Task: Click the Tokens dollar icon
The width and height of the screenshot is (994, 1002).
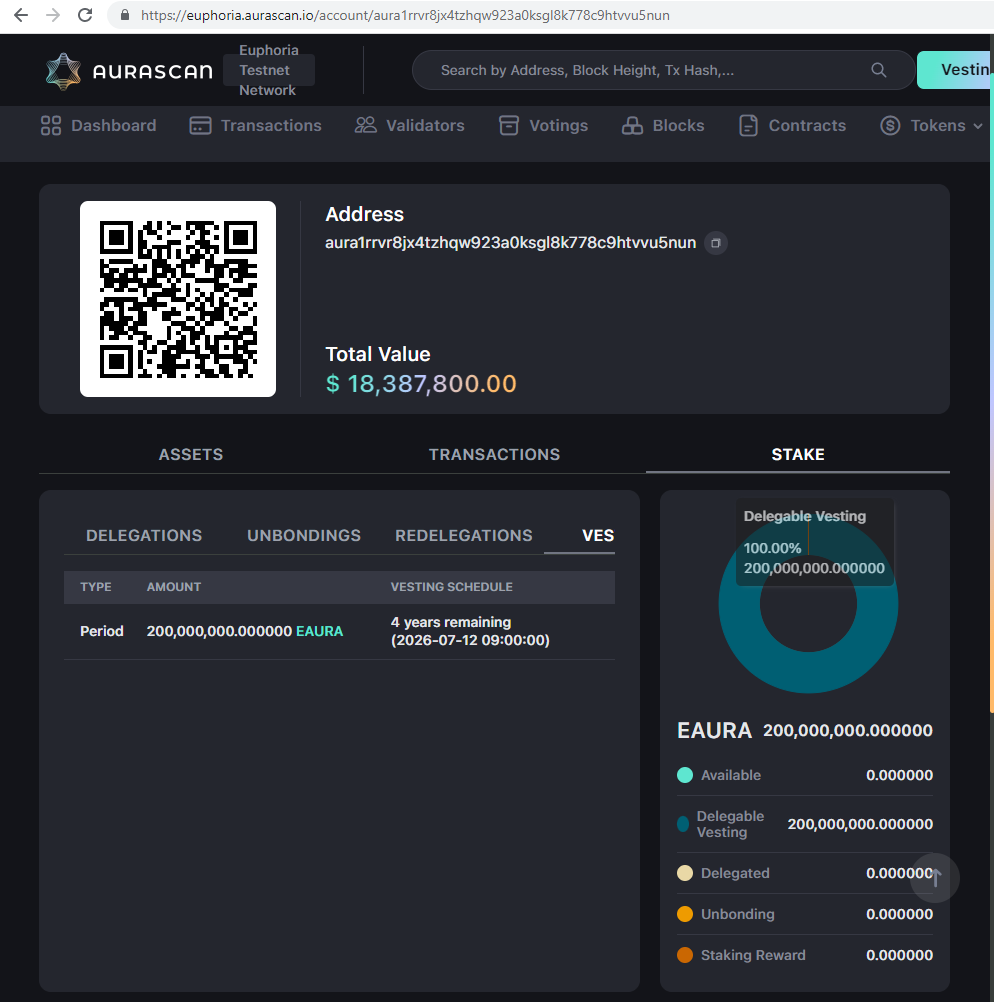Action: (x=889, y=125)
